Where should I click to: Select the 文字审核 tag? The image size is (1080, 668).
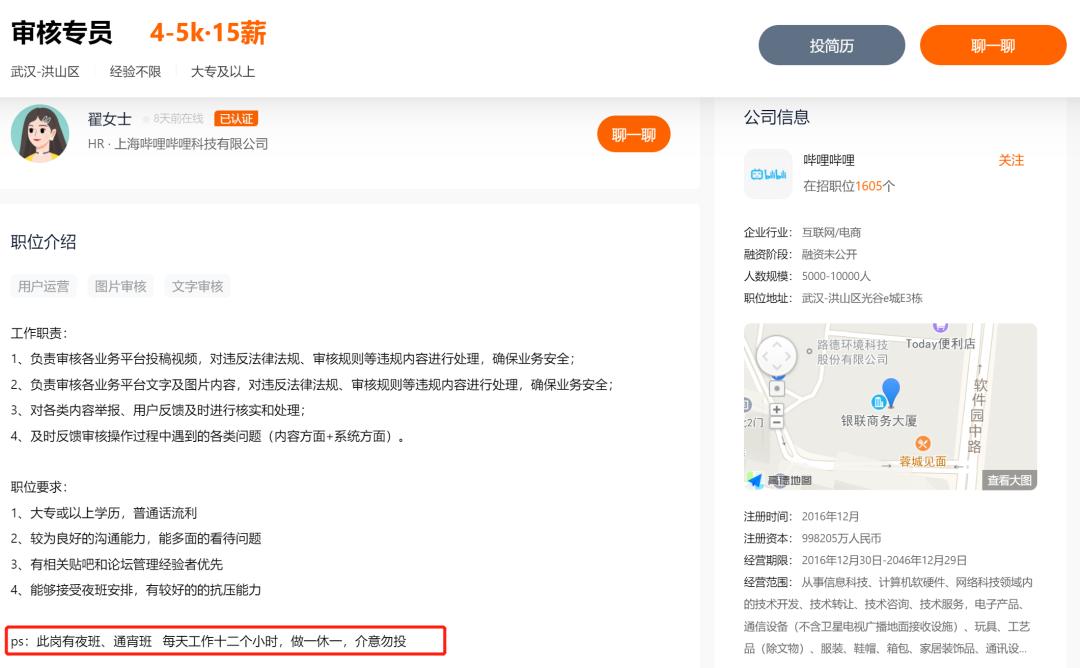pyautogui.click(x=198, y=286)
